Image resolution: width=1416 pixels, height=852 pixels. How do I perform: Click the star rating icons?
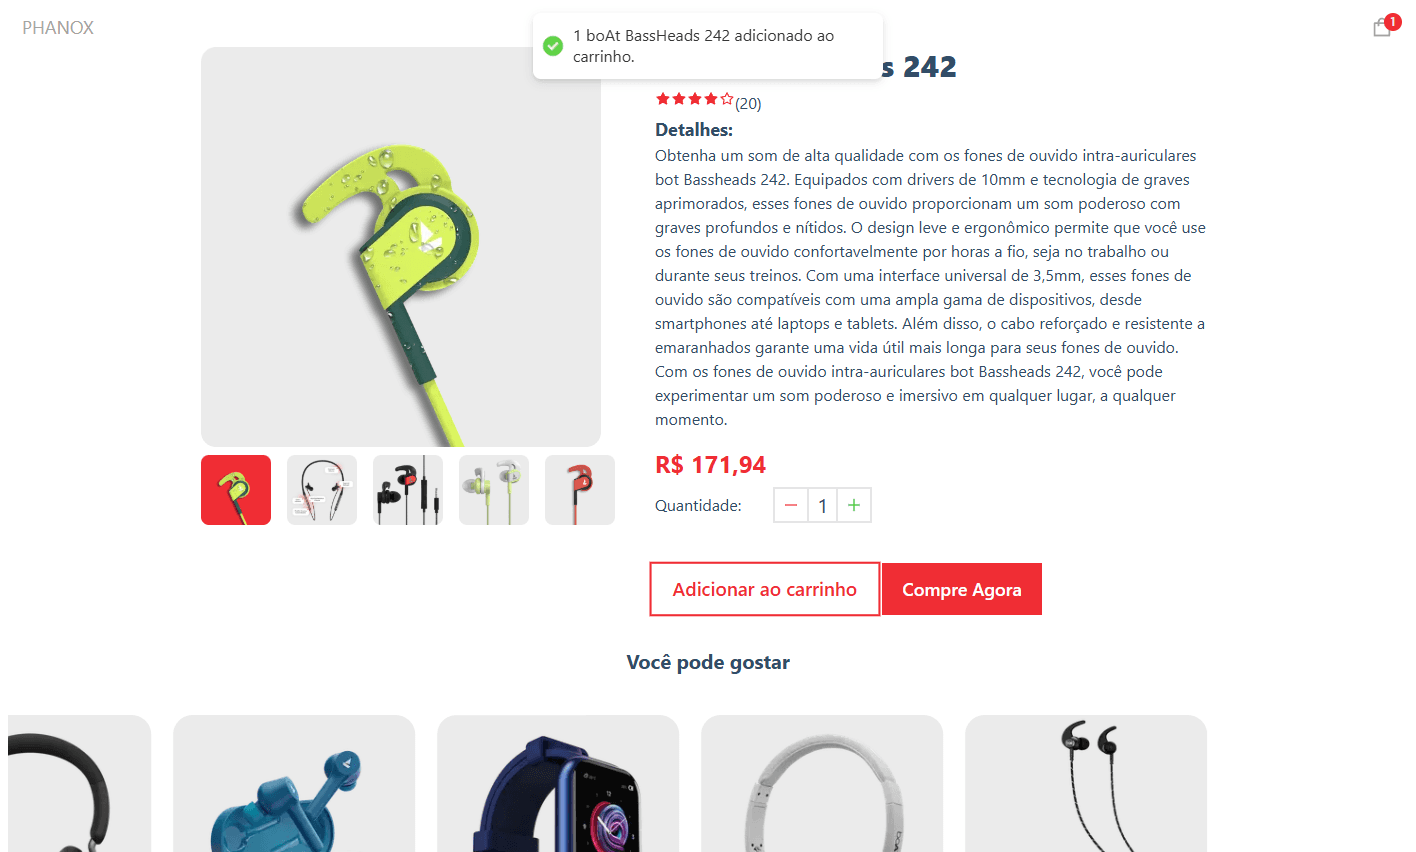point(694,99)
